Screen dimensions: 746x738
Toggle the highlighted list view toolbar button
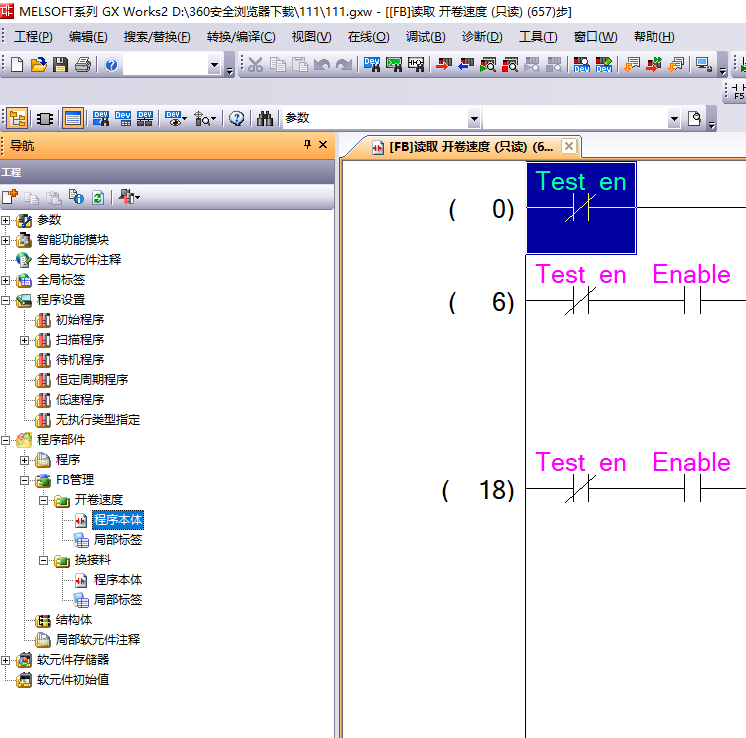click(x=72, y=118)
